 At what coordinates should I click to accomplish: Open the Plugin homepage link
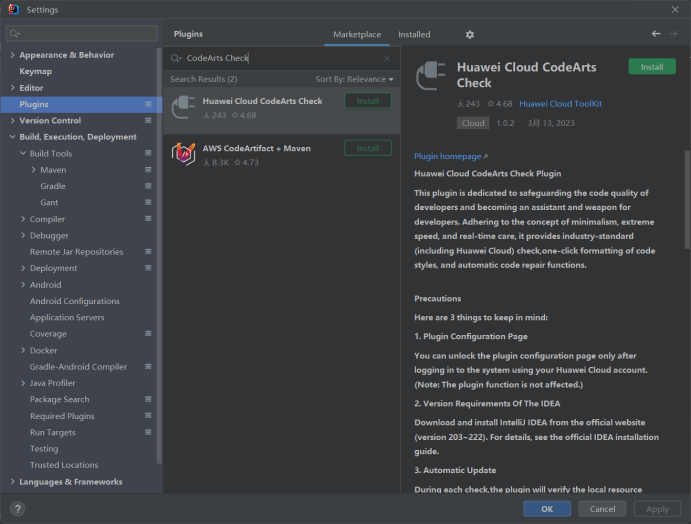point(450,156)
